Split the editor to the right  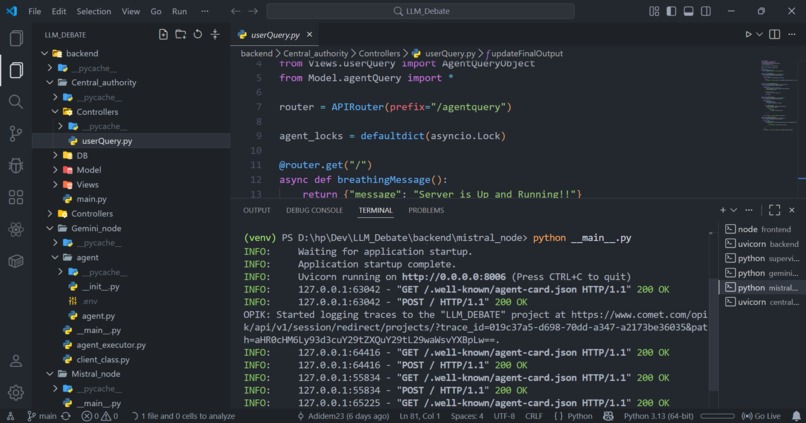click(x=775, y=34)
